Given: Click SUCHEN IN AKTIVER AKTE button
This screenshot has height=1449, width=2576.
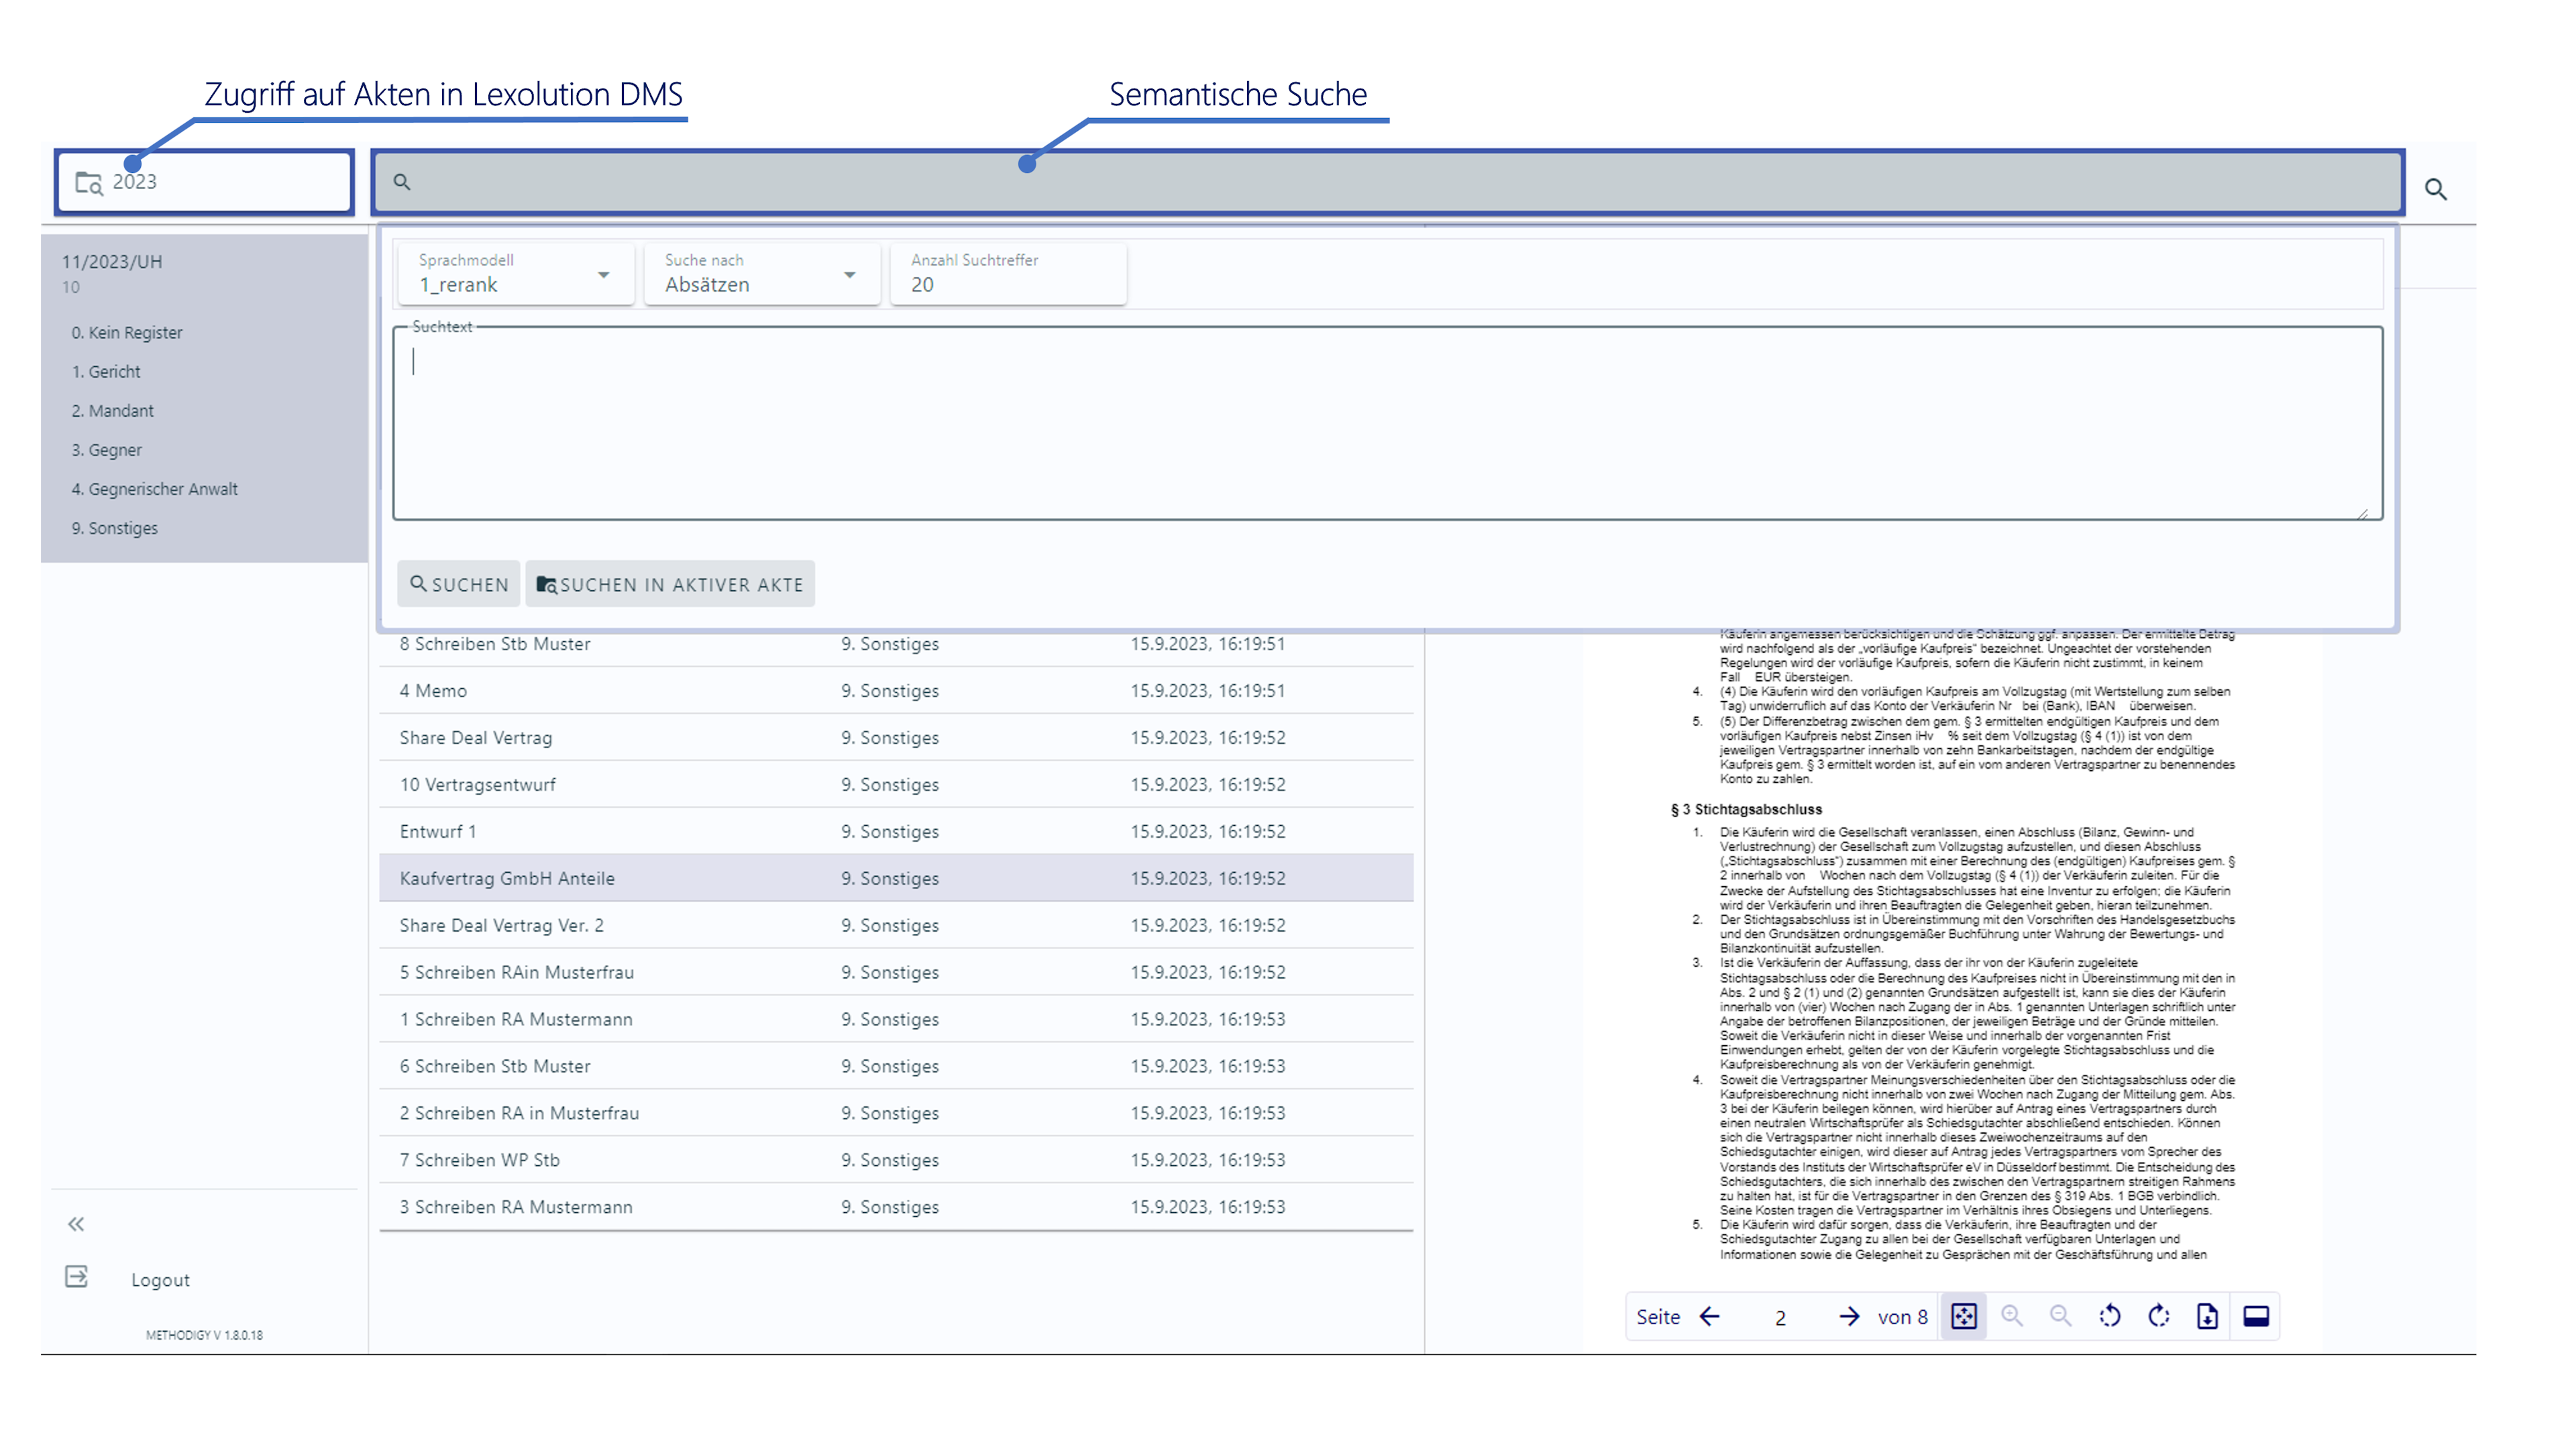Looking at the screenshot, I should 670,584.
